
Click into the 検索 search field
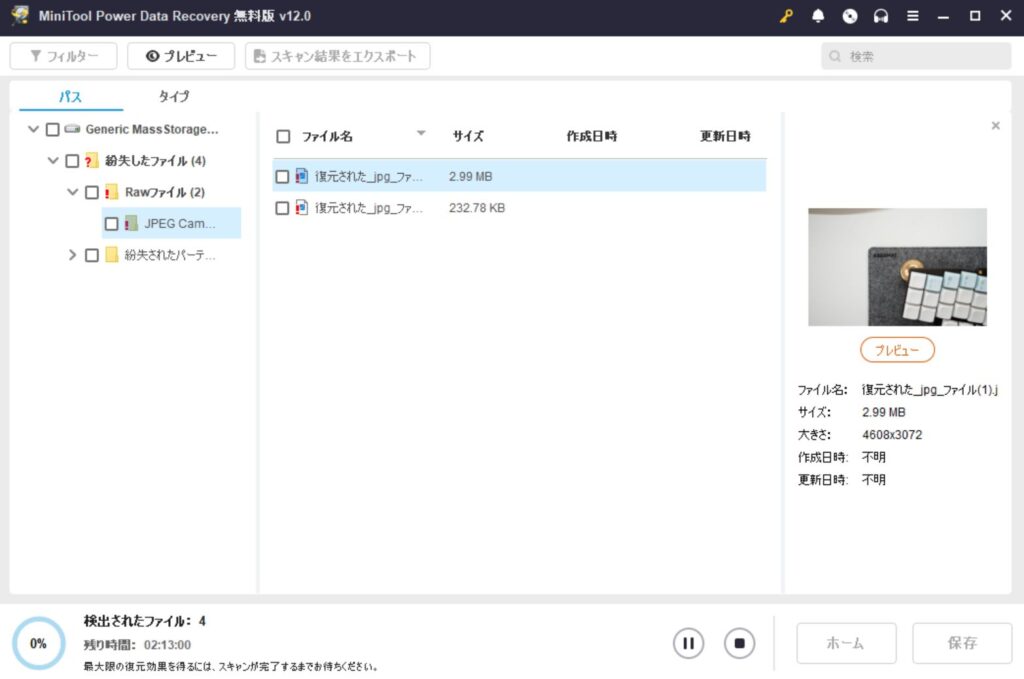(916, 56)
